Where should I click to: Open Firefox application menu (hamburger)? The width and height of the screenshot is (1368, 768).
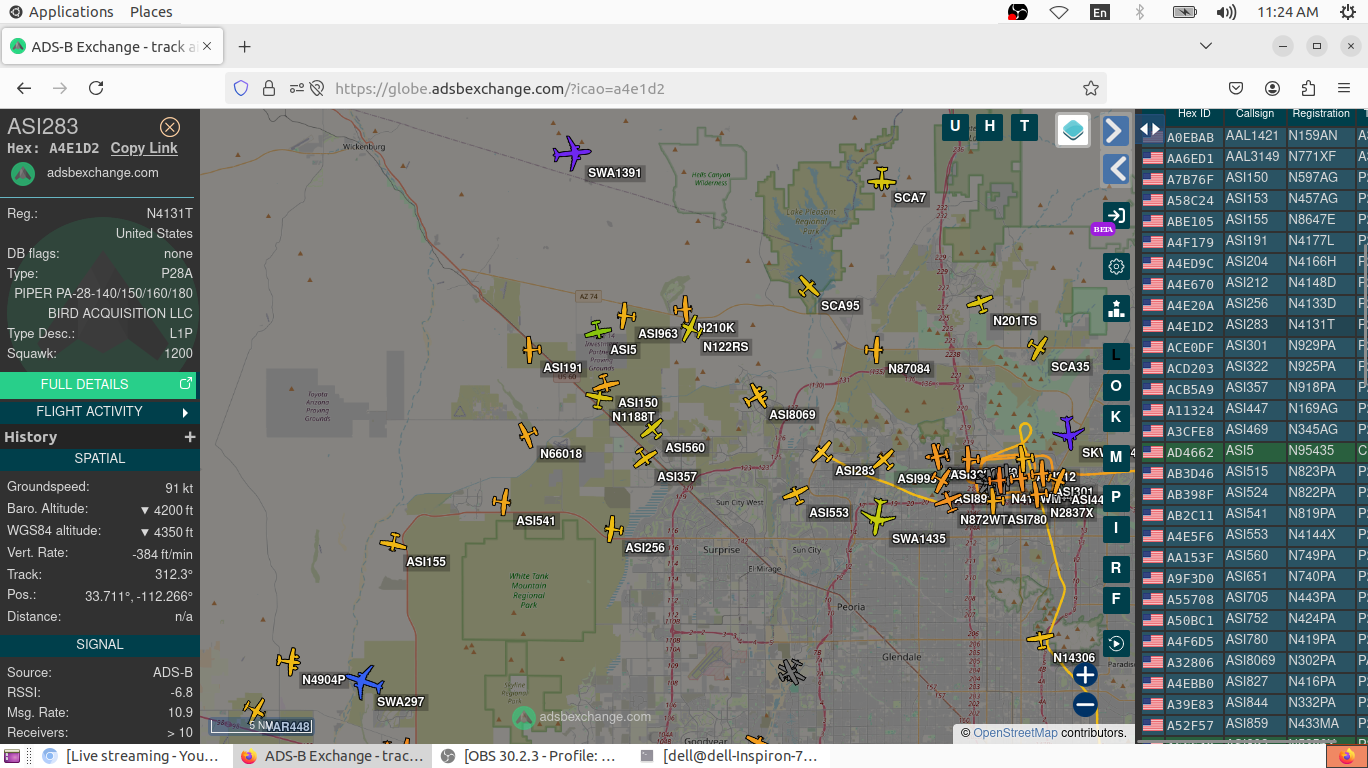[1344, 88]
